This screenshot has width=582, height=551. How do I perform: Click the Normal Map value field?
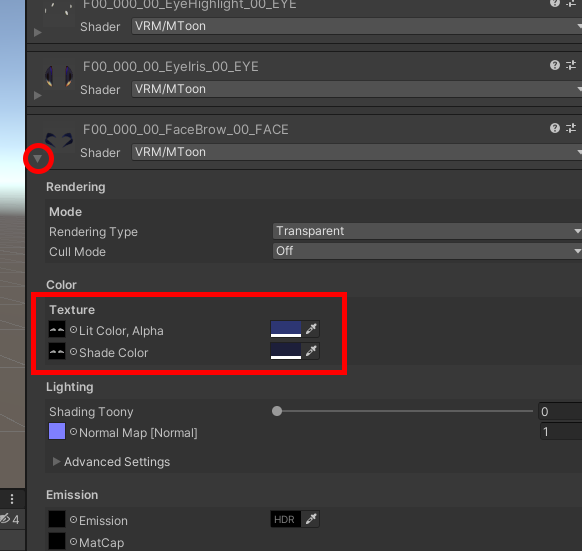561,432
